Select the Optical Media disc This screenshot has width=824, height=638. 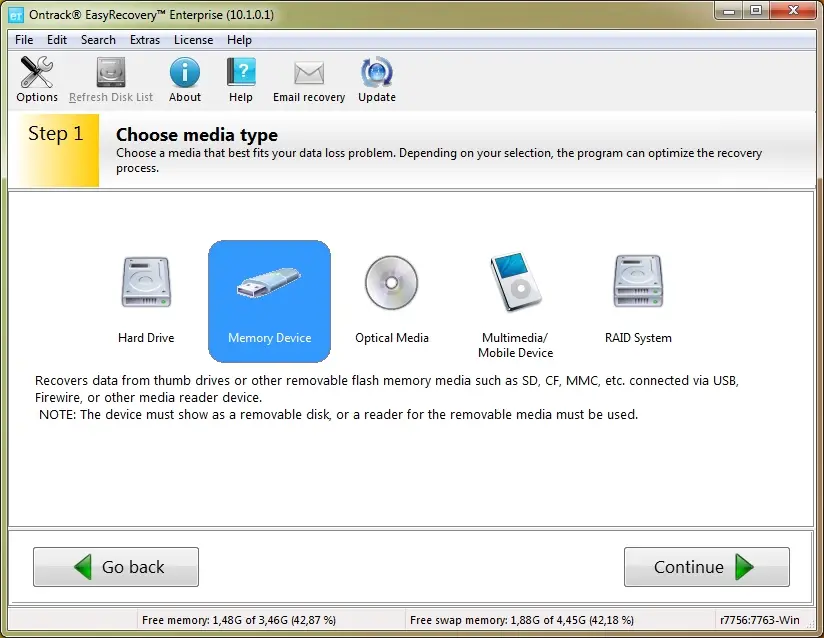pos(392,300)
